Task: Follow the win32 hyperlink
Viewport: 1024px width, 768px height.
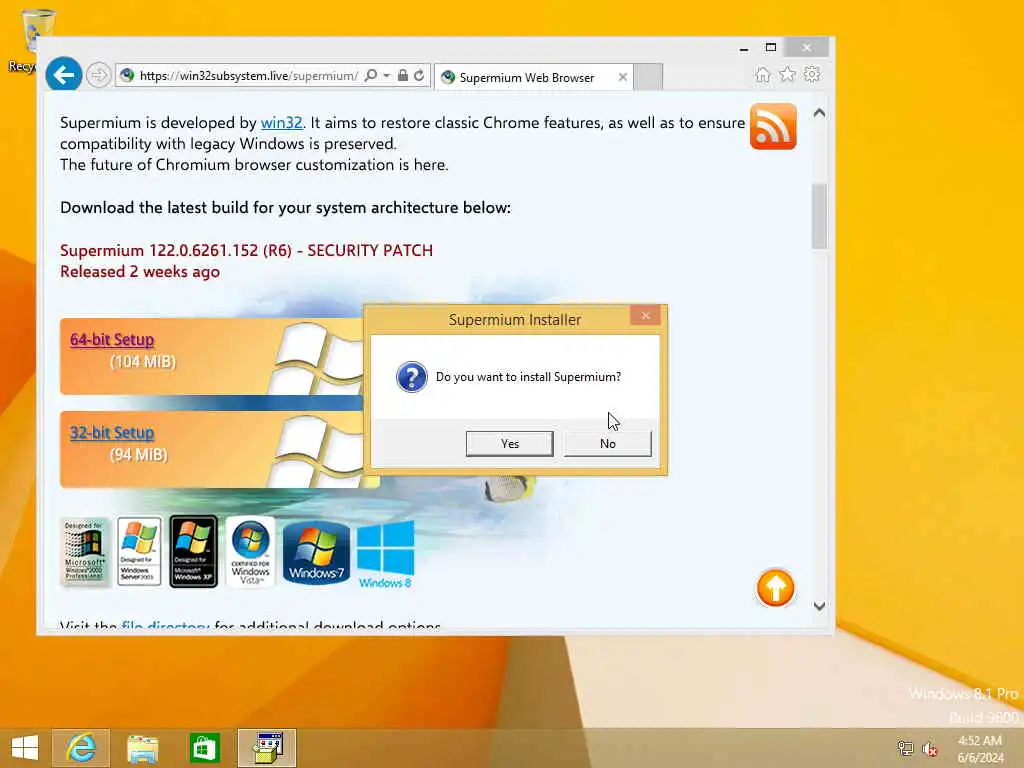Action: pos(281,123)
